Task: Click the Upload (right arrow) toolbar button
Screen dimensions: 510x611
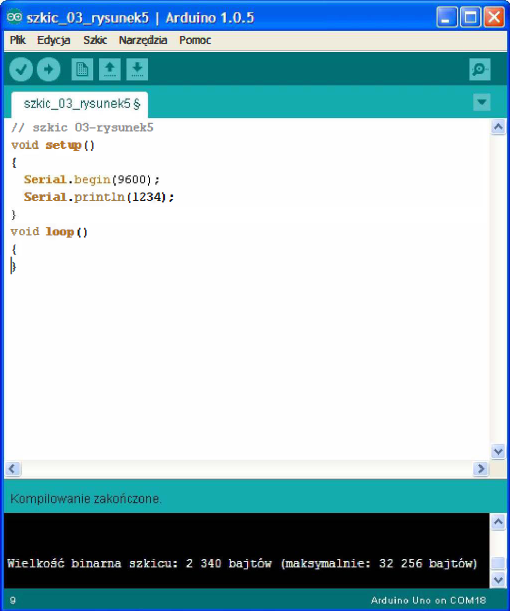Action: pyautogui.click(x=49, y=70)
